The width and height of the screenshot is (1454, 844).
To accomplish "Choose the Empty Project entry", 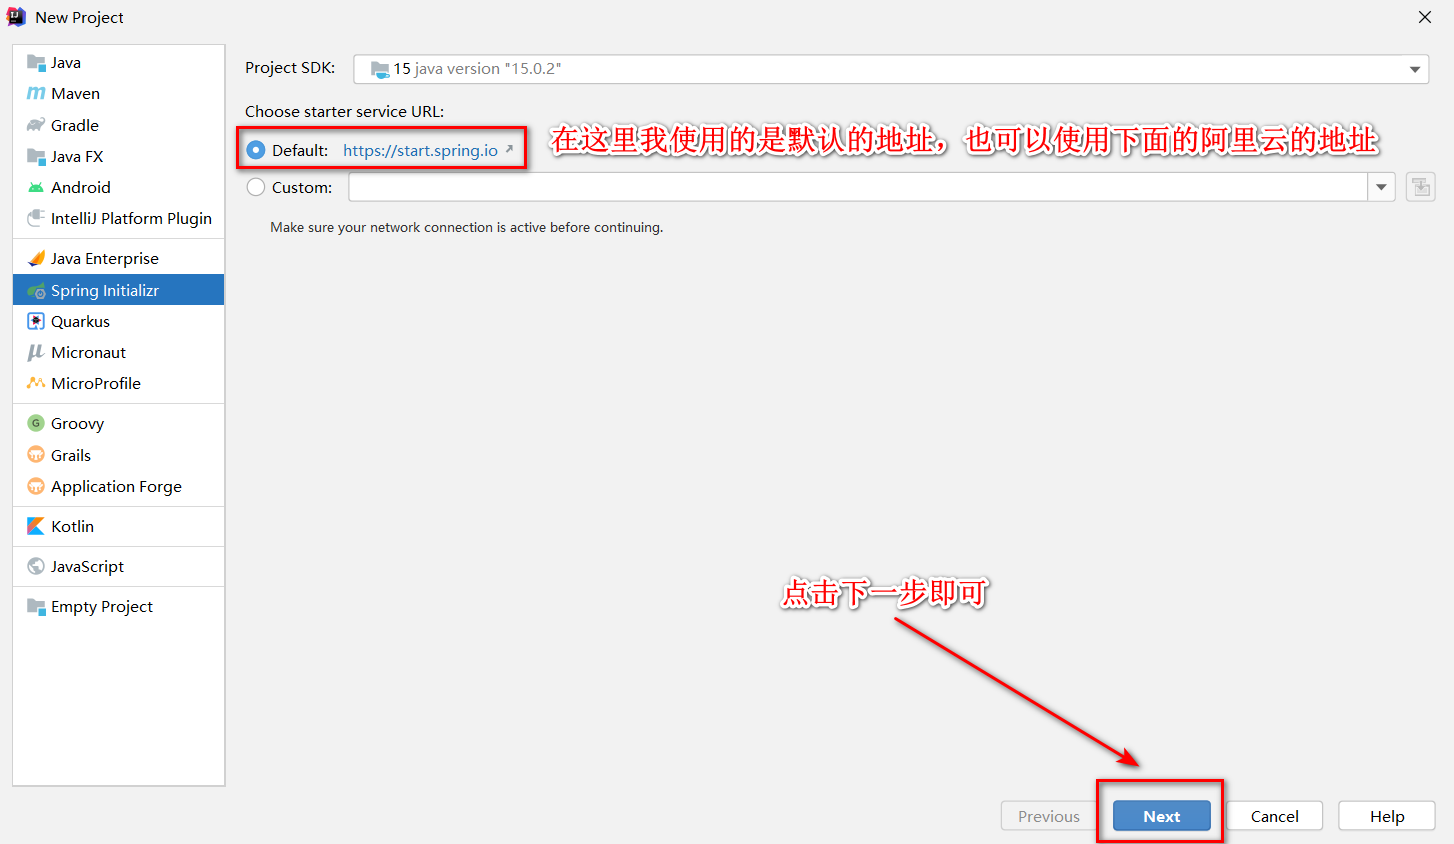I will (x=118, y=607).
